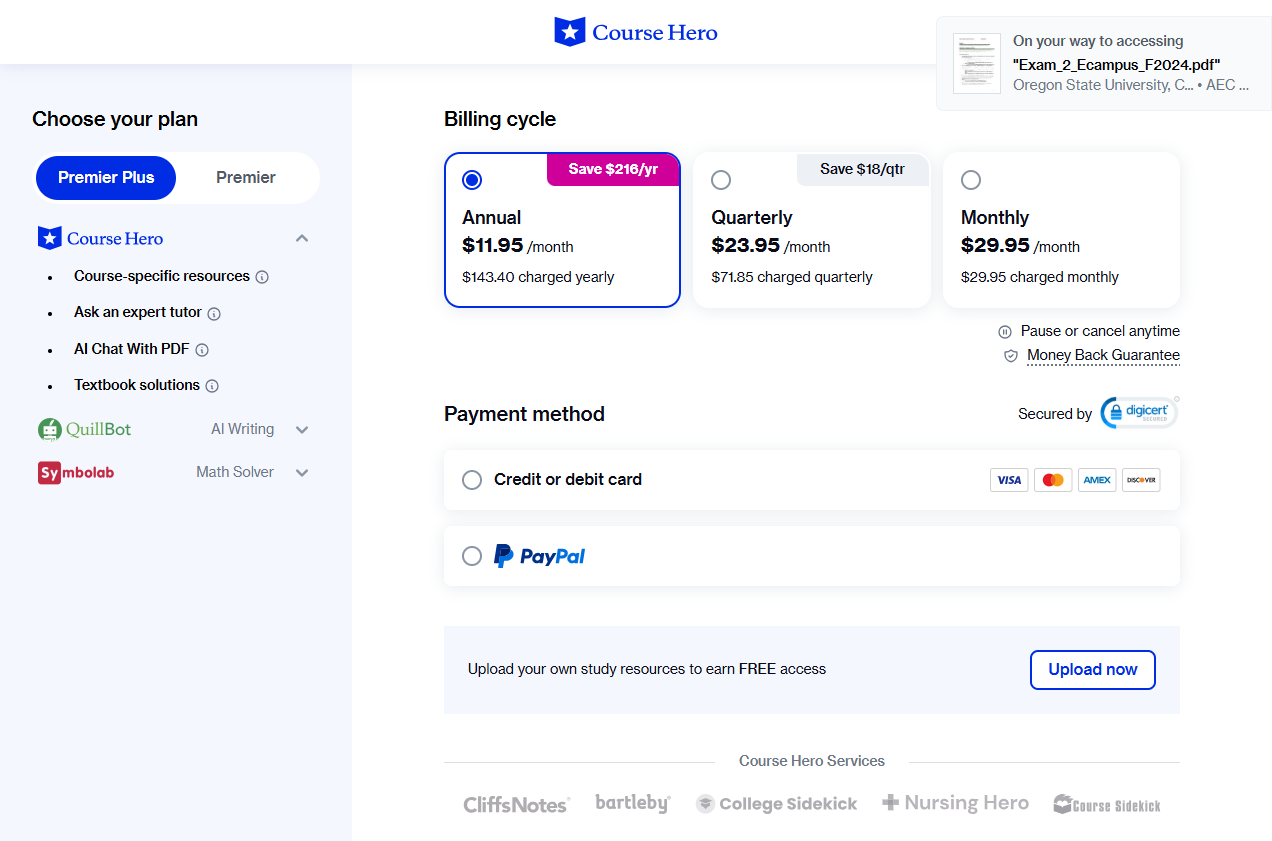1272x841 pixels.
Task: Open the College Sidekick service logo
Action: click(x=777, y=804)
